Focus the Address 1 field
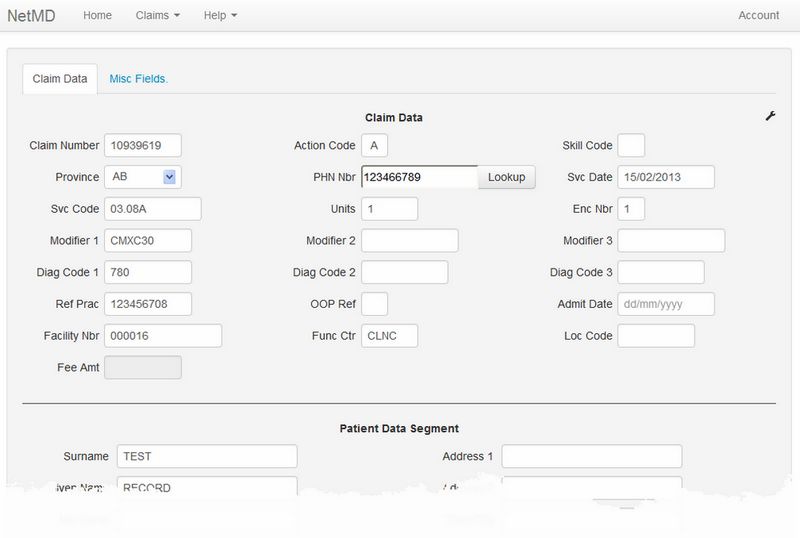Viewport: 800px width, 538px height. [x=591, y=456]
